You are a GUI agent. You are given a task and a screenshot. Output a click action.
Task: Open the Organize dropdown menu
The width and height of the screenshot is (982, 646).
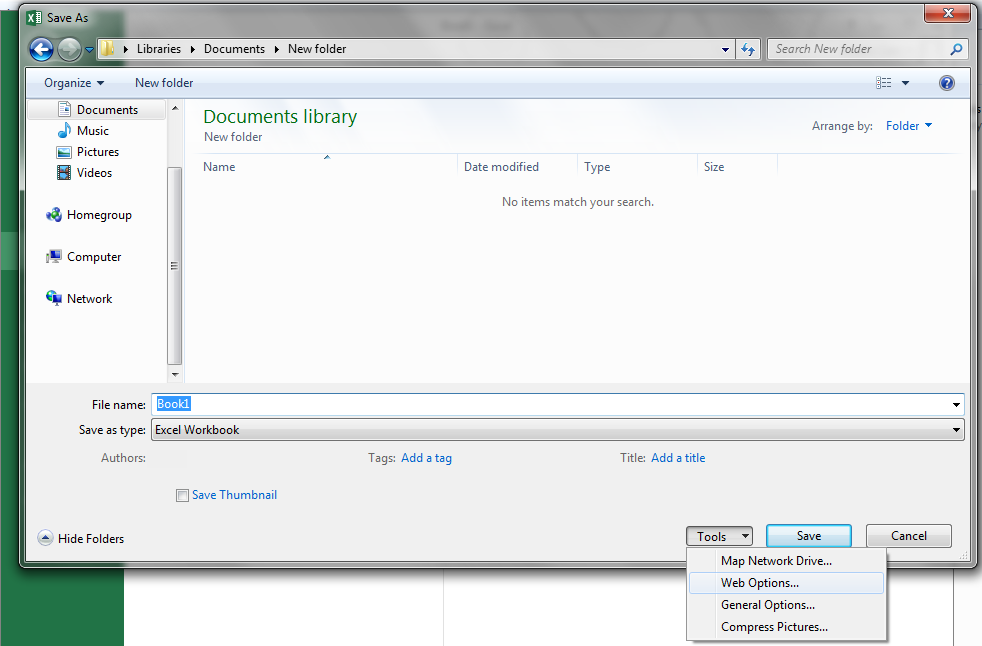click(x=74, y=83)
